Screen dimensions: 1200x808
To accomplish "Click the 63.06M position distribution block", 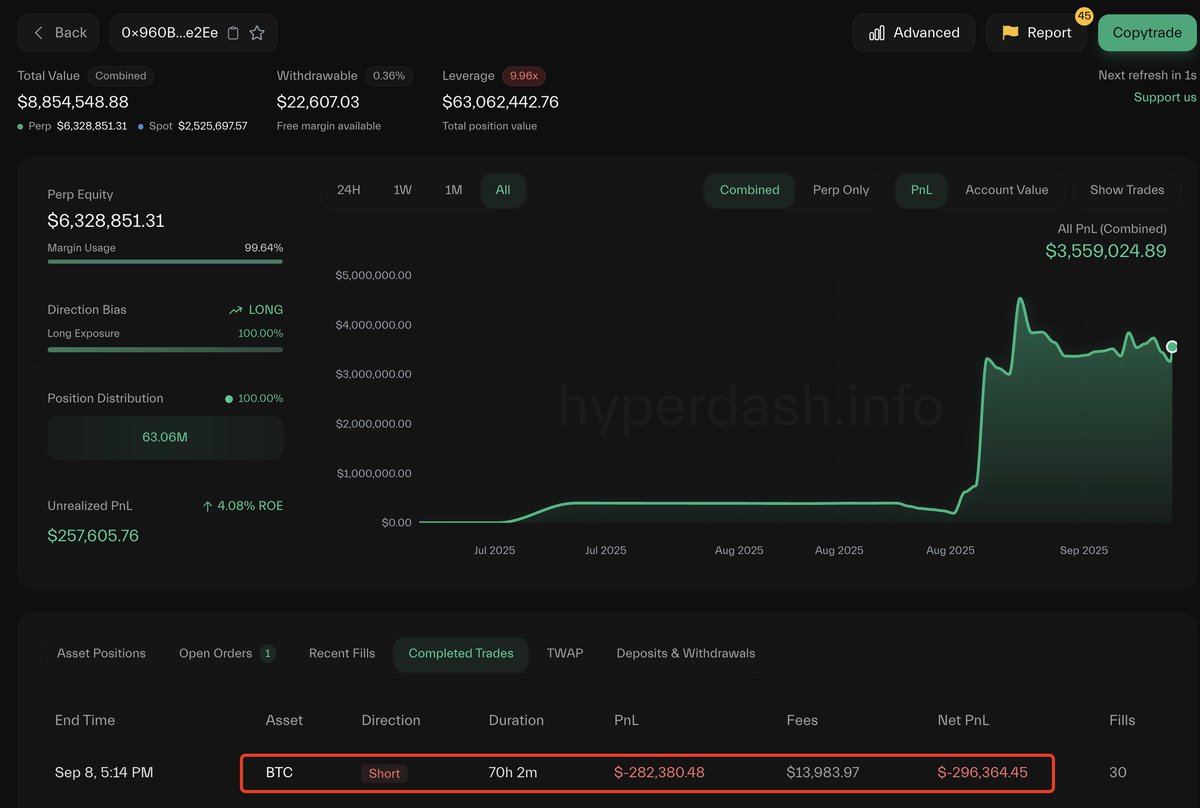I will tap(165, 437).
